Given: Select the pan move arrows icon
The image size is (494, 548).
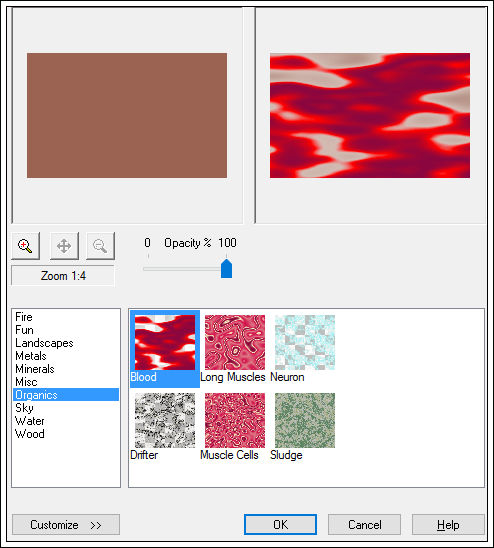Looking at the screenshot, I should click(64, 246).
